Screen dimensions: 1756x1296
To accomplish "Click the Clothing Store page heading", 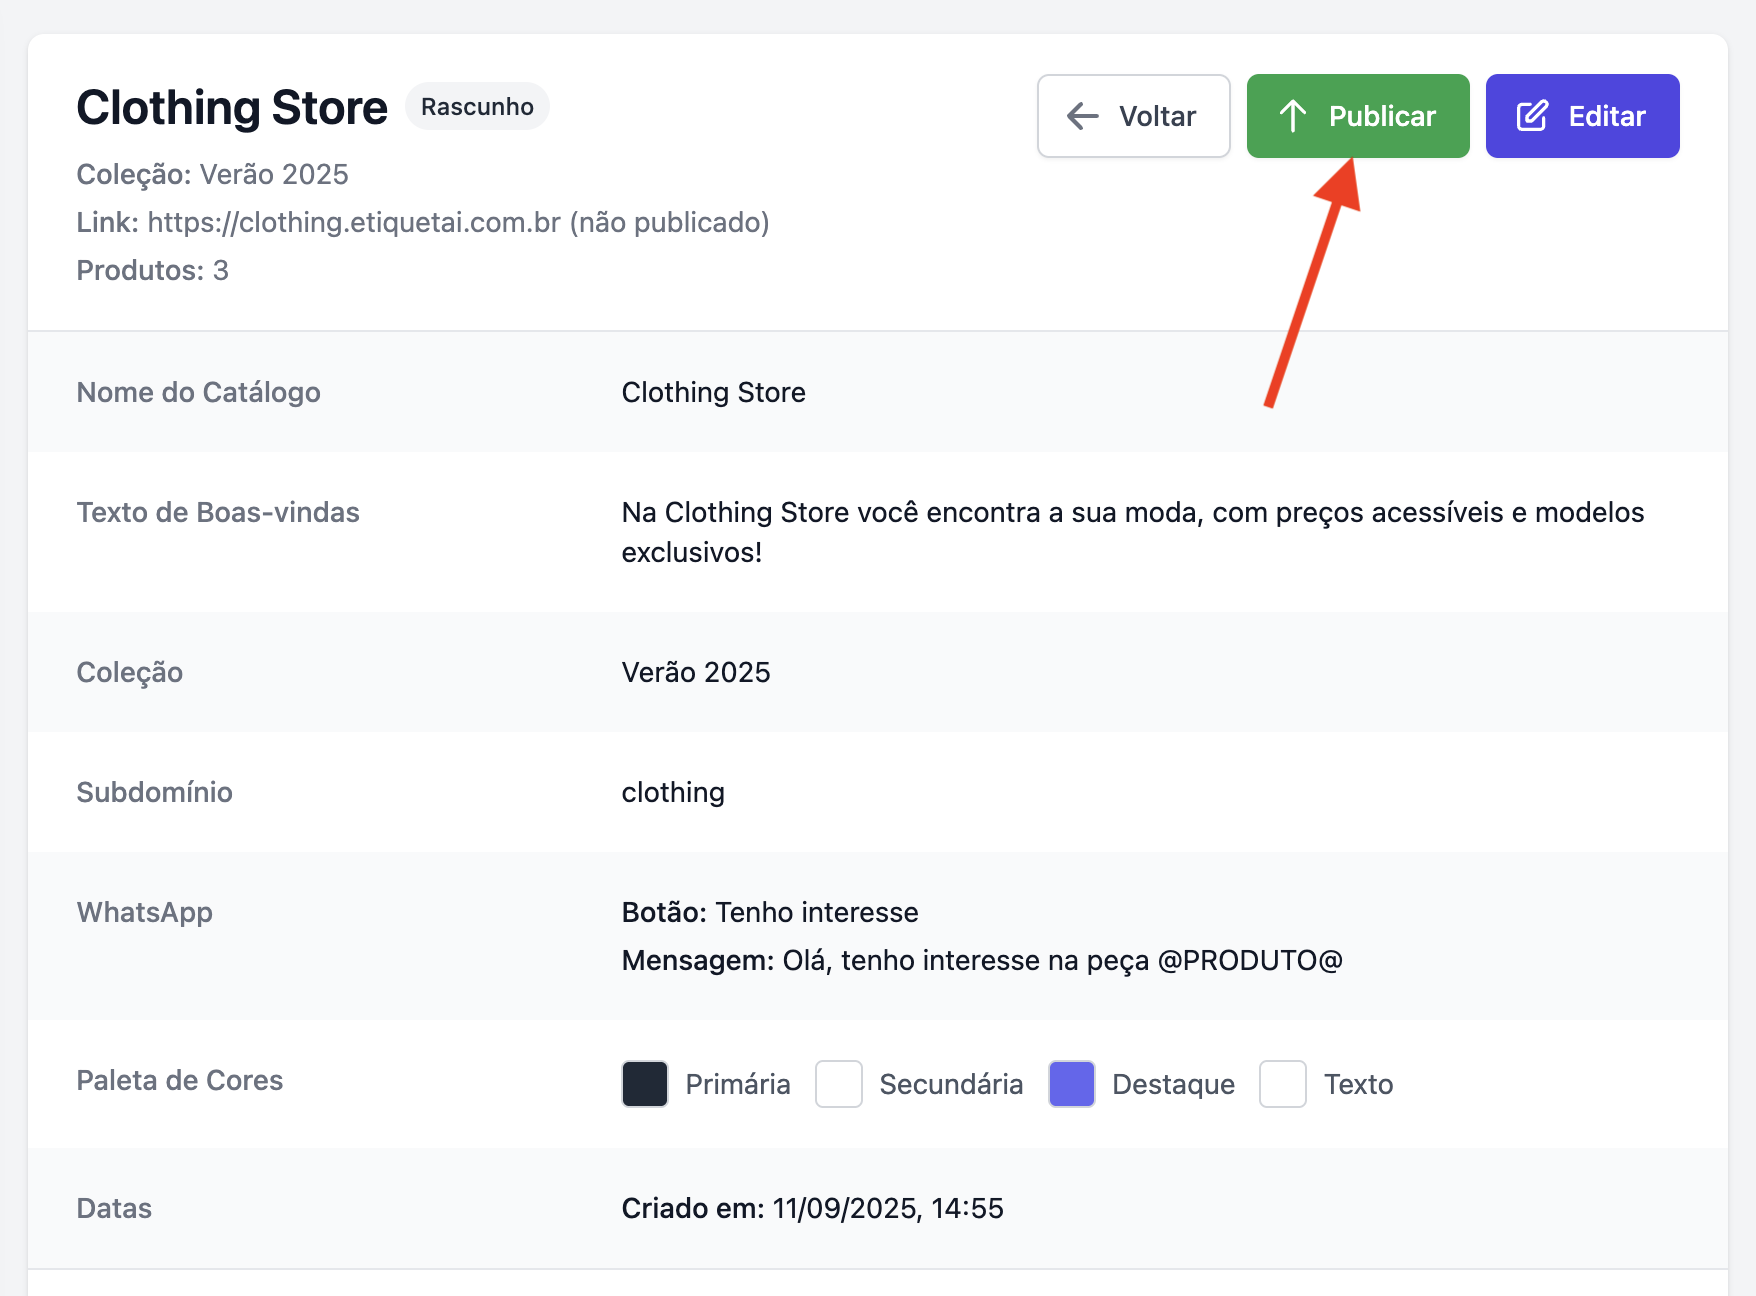I will coord(232,108).
